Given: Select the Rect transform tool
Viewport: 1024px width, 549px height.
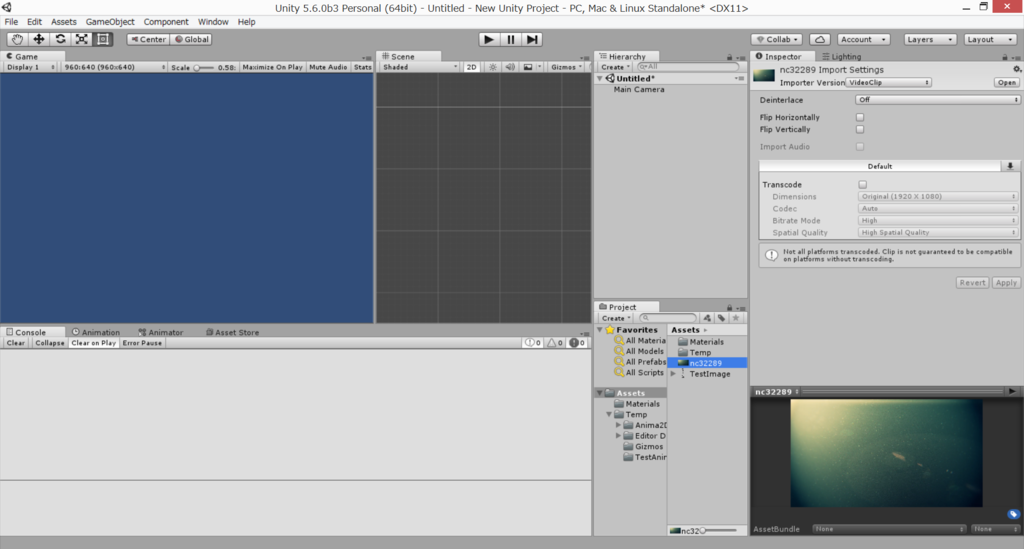Looking at the screenshot, I should click(103, 39).
